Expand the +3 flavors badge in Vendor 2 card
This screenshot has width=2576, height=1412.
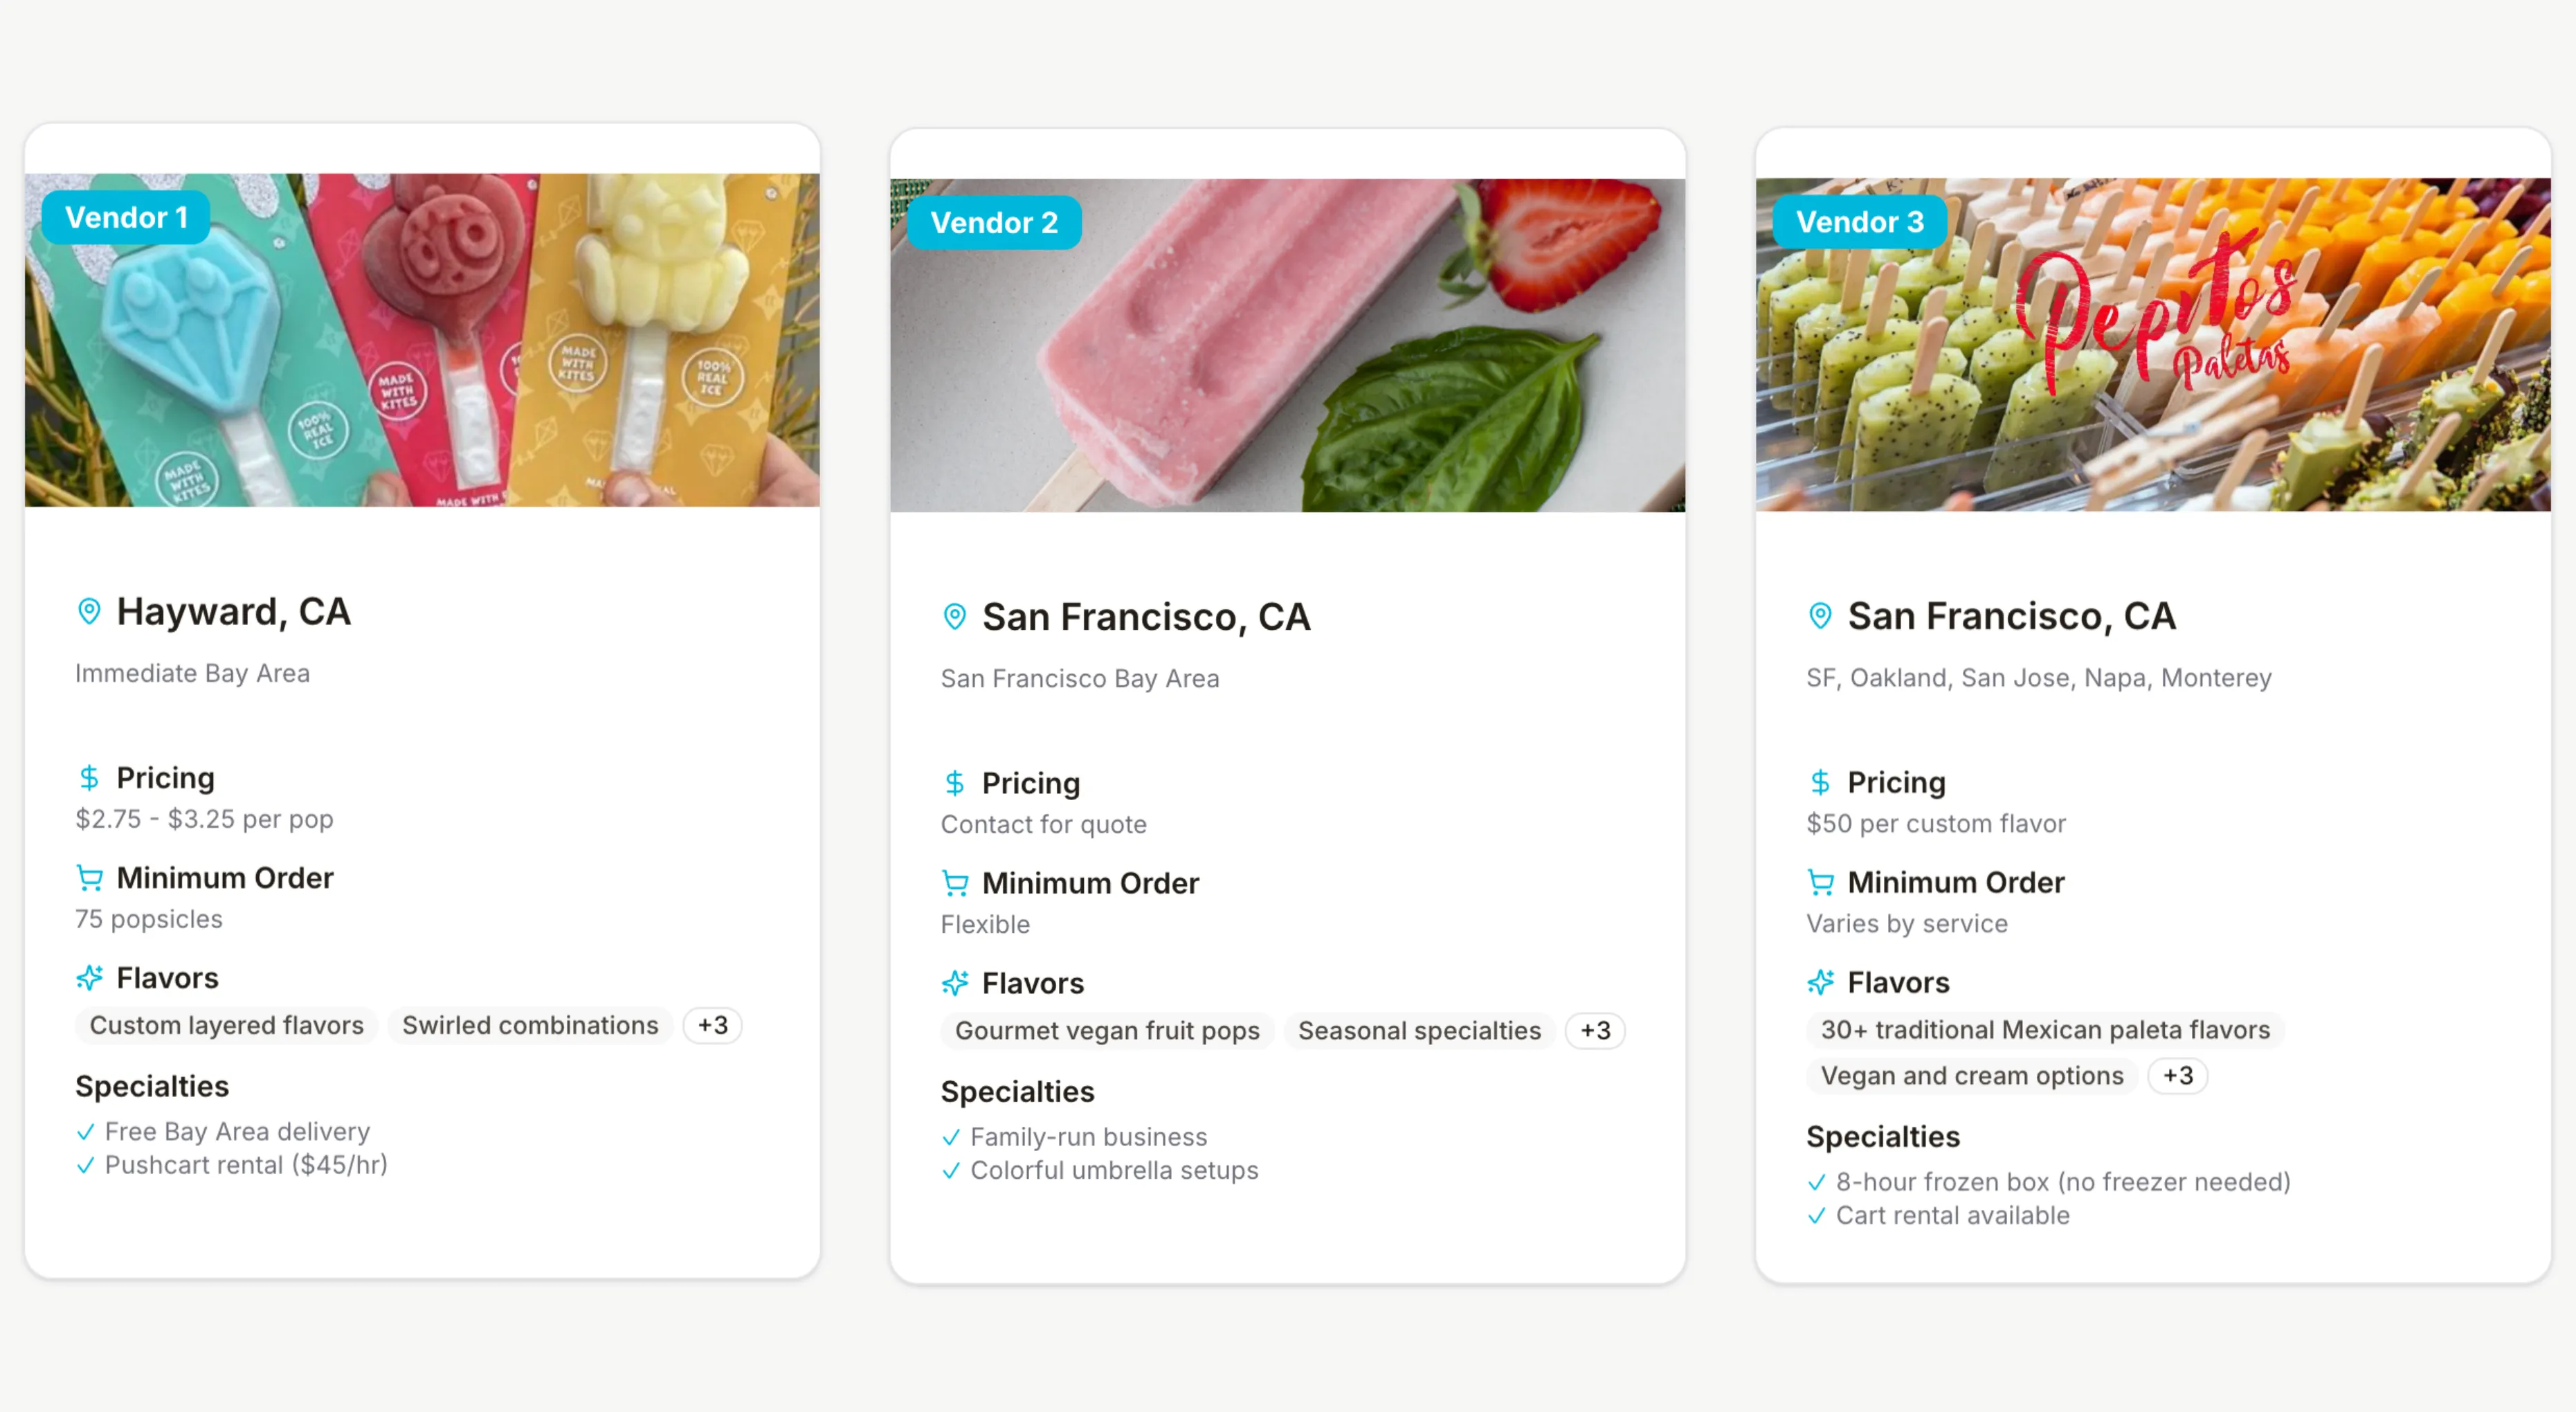pyautogui.click(x=1595, y=1031)
